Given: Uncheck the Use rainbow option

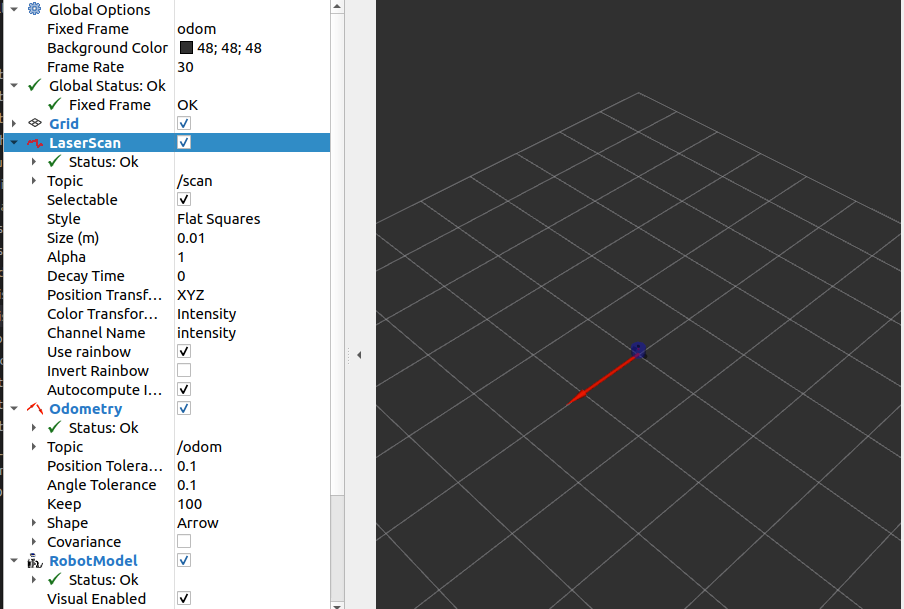Looking at the screenshot, I should (184, 352).
